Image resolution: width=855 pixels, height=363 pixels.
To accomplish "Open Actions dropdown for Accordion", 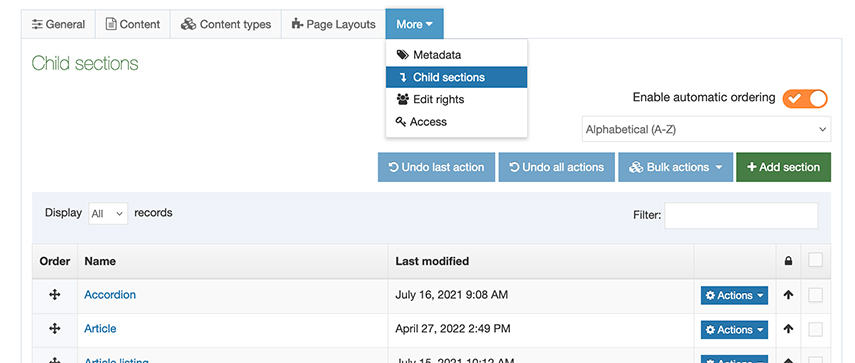I will click(734, 295).
